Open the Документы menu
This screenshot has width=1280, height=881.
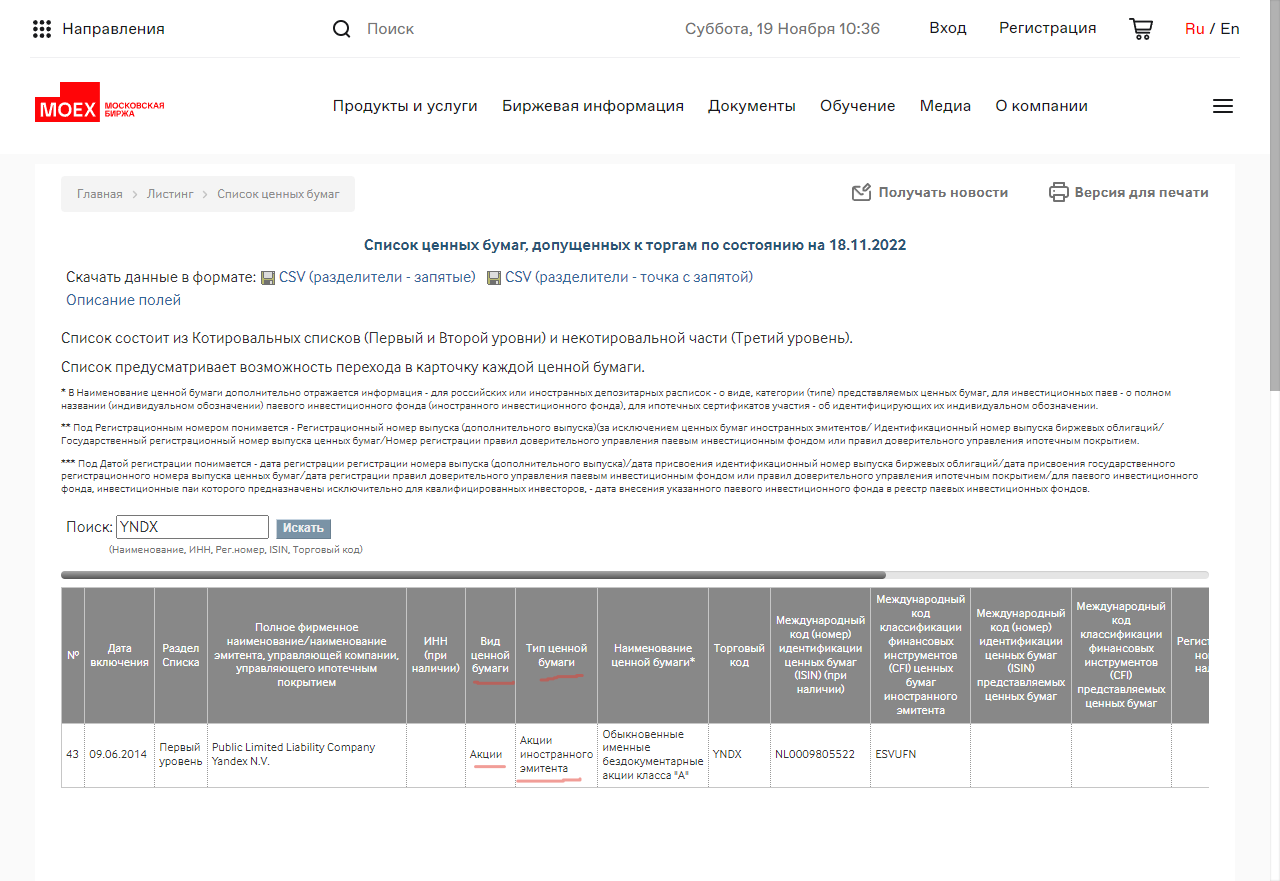click(752, 106)
